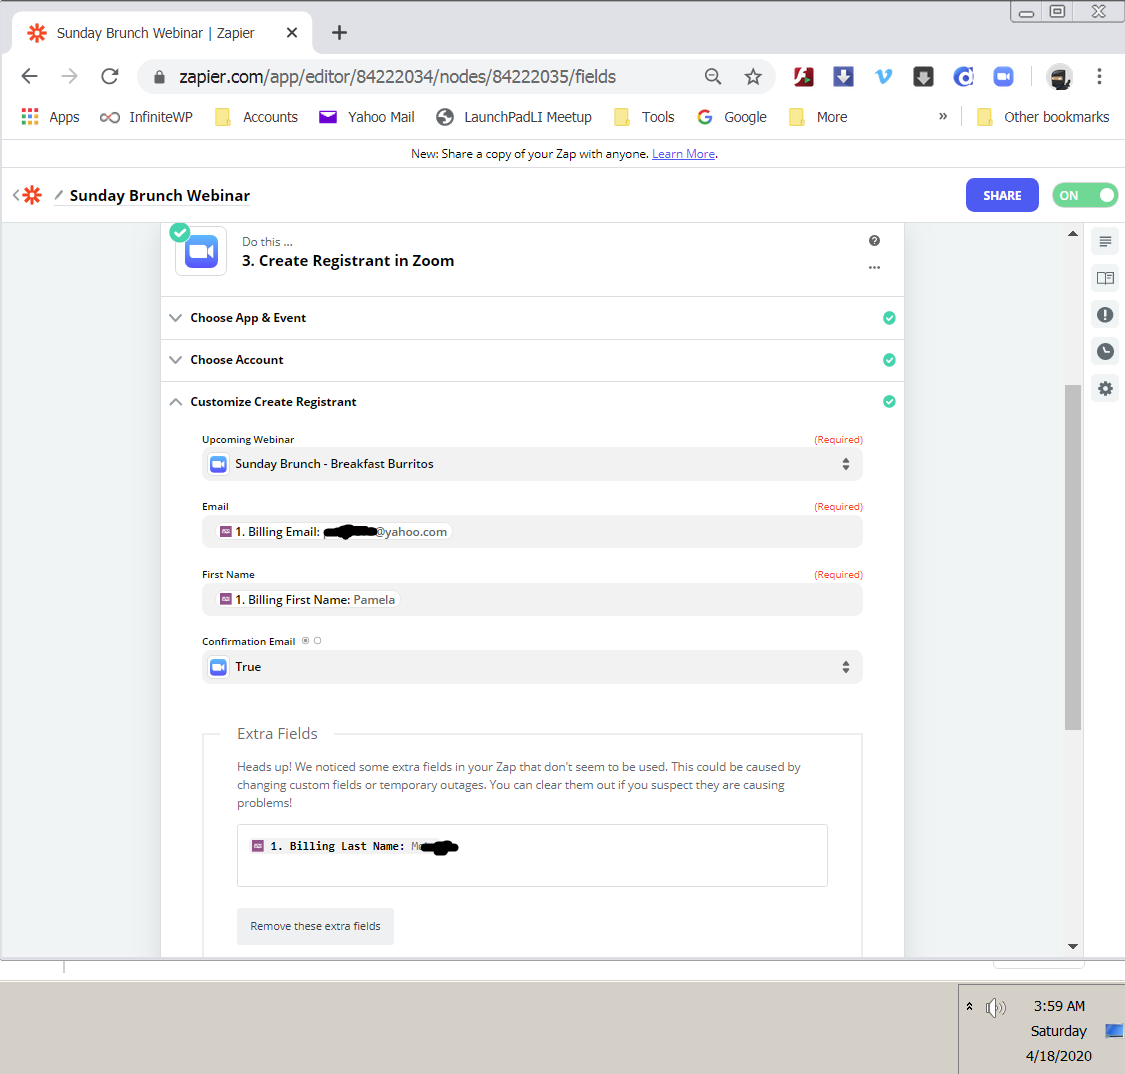
Task: Click the browser back arrow
Action: click(29, 76)
